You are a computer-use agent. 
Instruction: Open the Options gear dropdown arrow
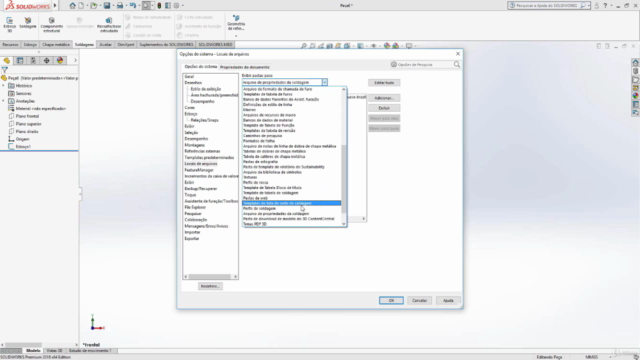tap(182, 6)
